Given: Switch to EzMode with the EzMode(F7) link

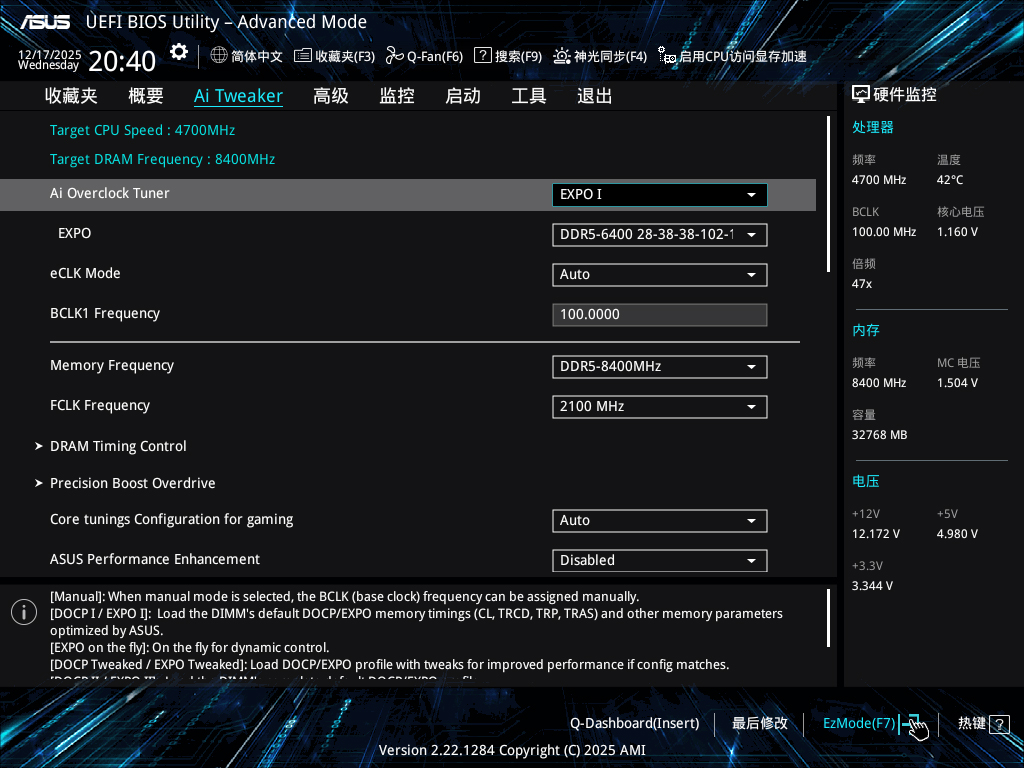Looking at the screenshot, I should point(859,723).
